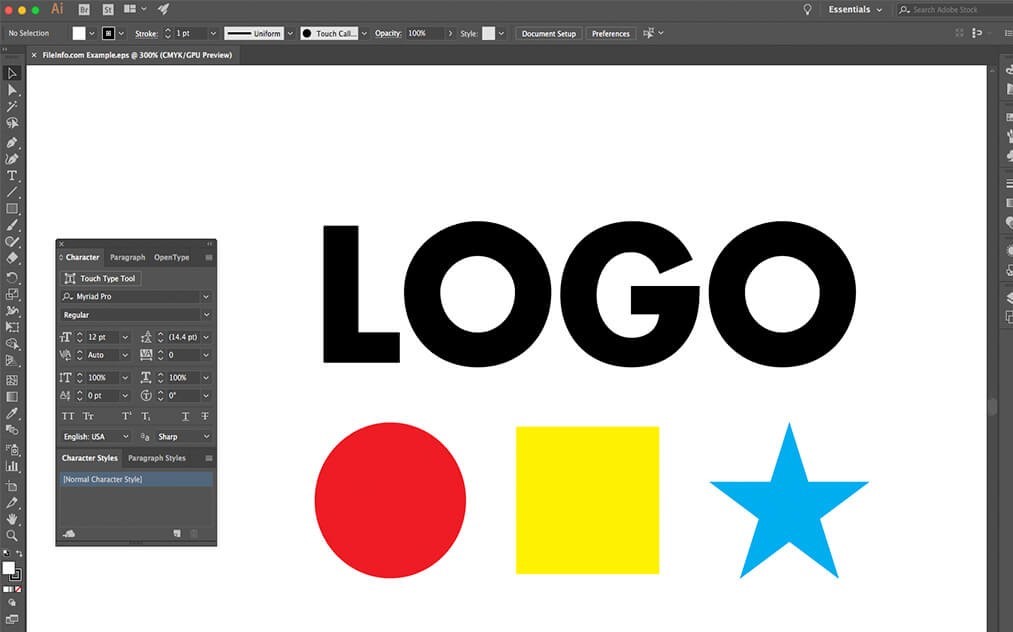Choose the Zoom magnifier tool
Screen dimensions: 1013x632
click(x=12, y=536)
